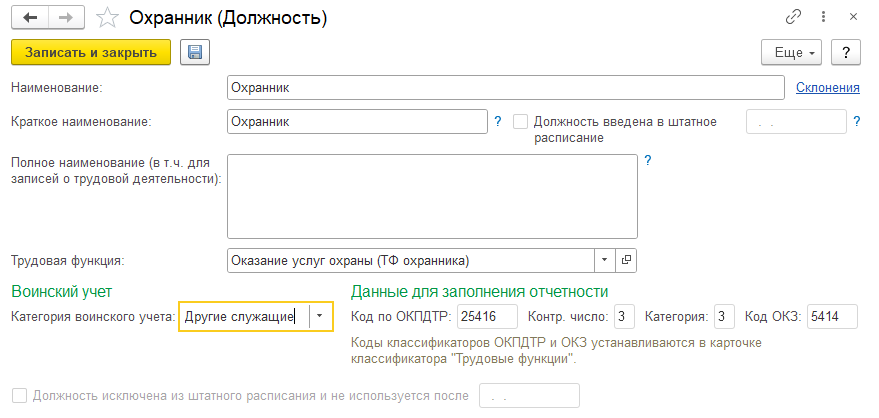Open the three-dot options menu

(x=824, y=17)
